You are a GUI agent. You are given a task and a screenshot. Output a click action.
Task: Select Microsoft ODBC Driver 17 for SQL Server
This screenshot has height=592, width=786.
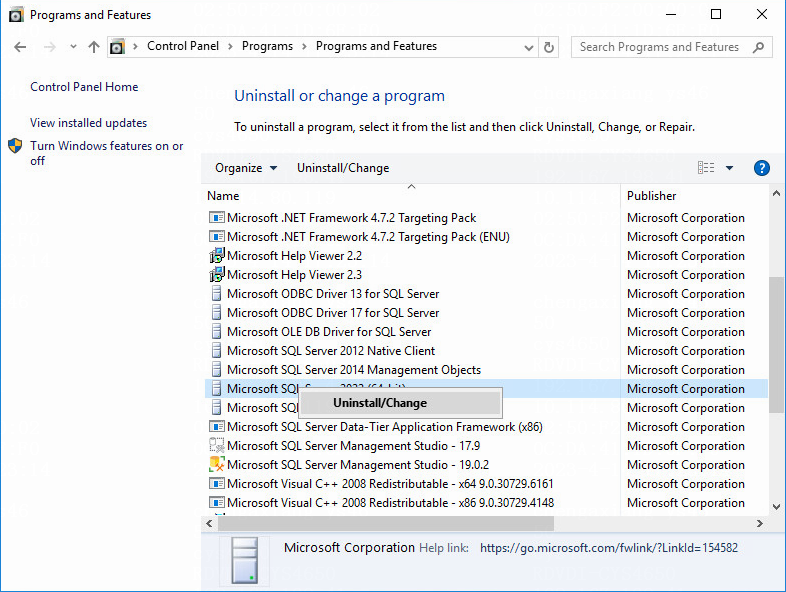pyautogui.click(x=333, y=313)
